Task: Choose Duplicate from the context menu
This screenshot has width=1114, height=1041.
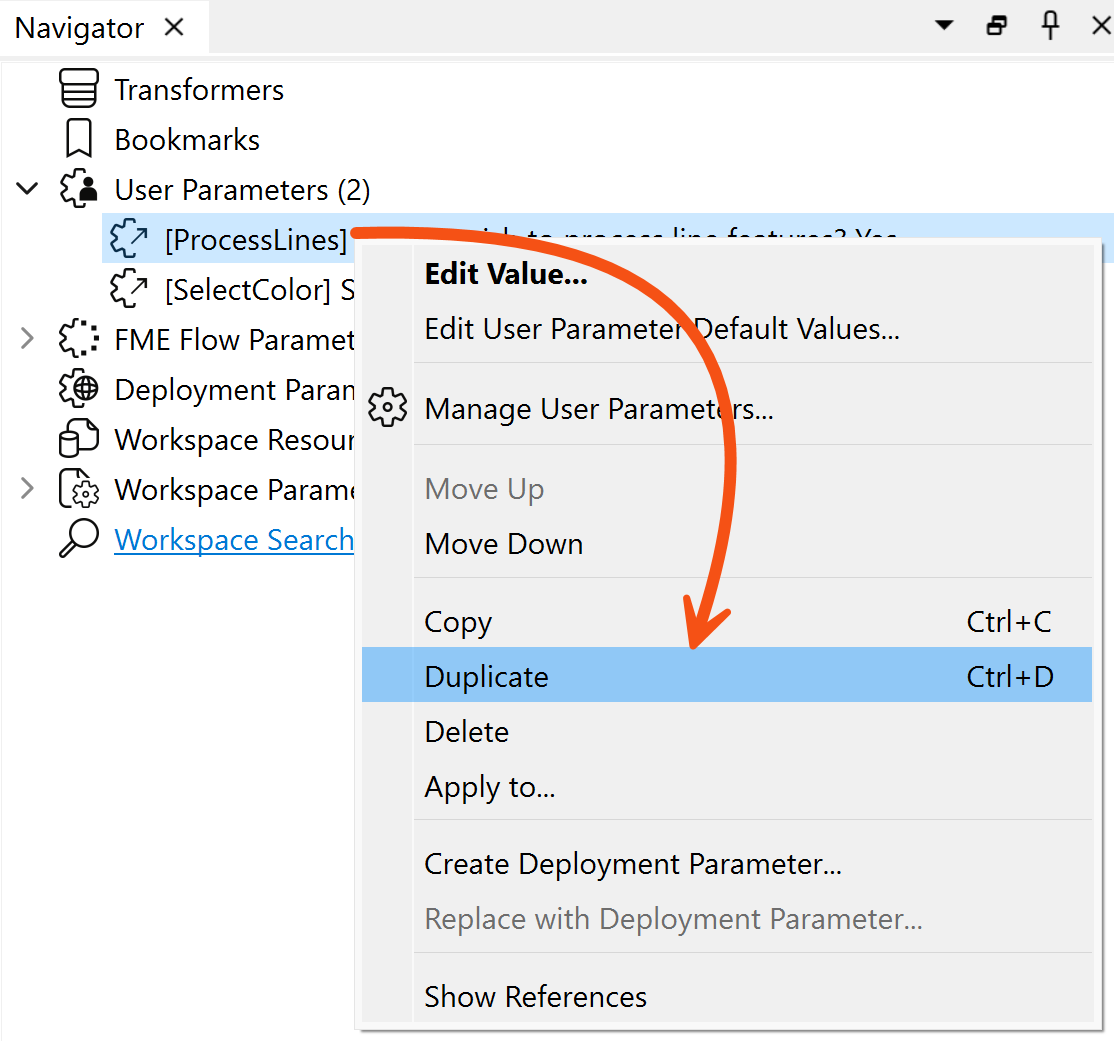Action: click(486, 676)
